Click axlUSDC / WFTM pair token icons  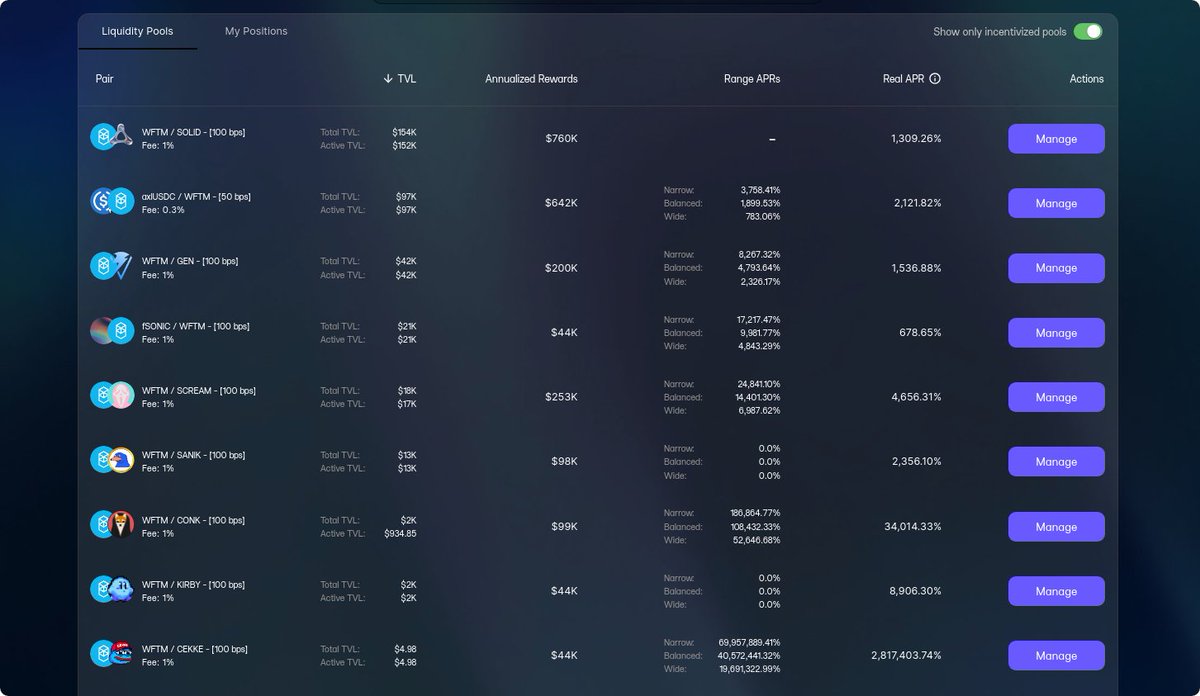pyautogui.click(x=112, y=202)
